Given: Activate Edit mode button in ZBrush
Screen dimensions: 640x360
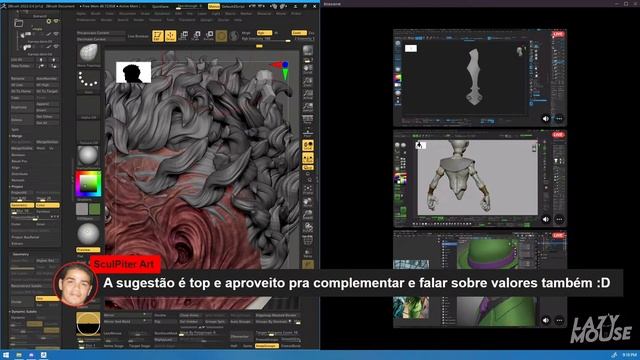Looking at the screenshot, I should 158,36.
